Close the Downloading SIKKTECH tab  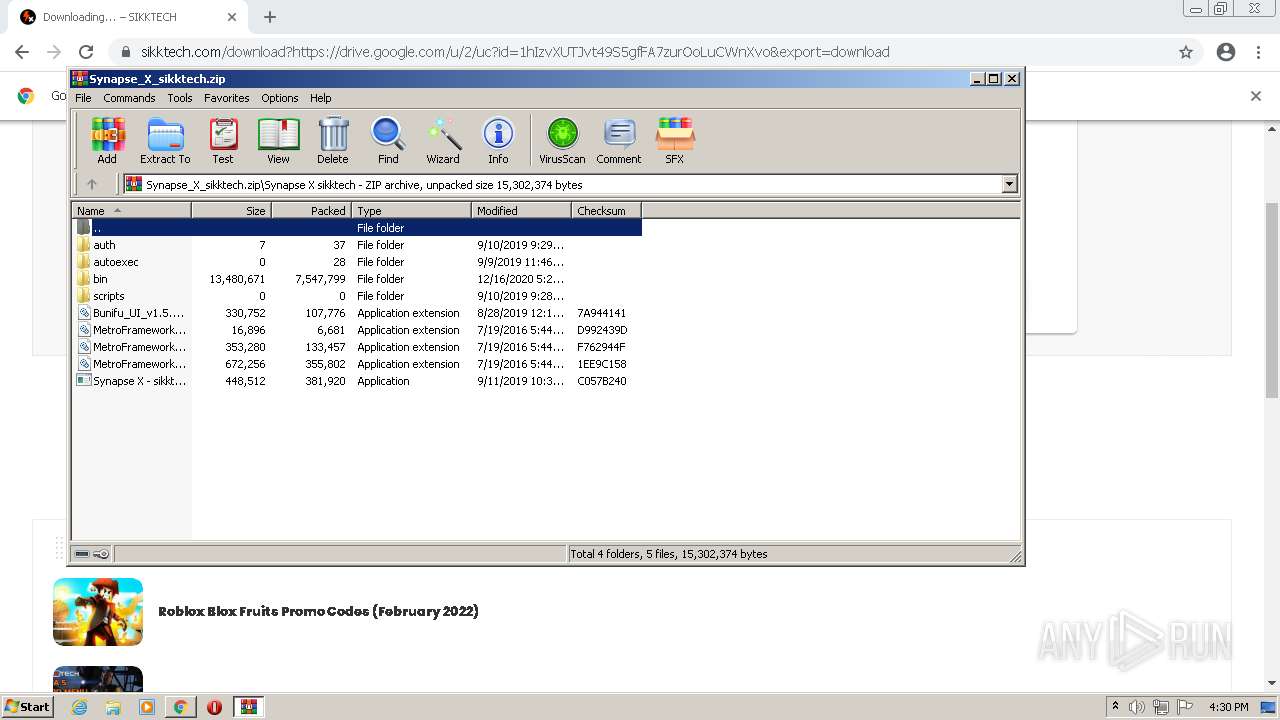[x=231, y=17]
